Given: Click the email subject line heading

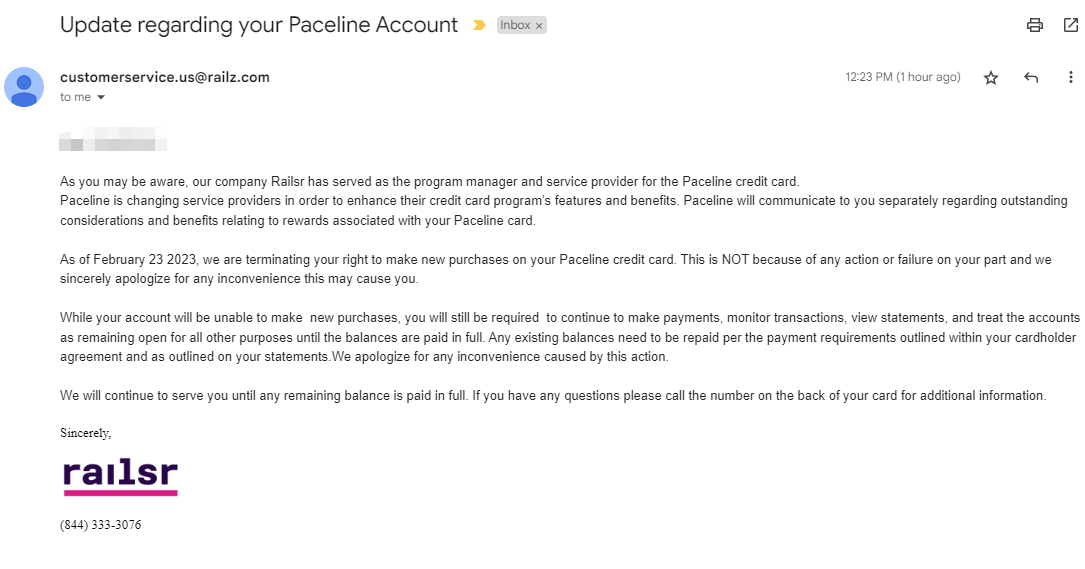Looking at the screenshot, I should [259, 25].
